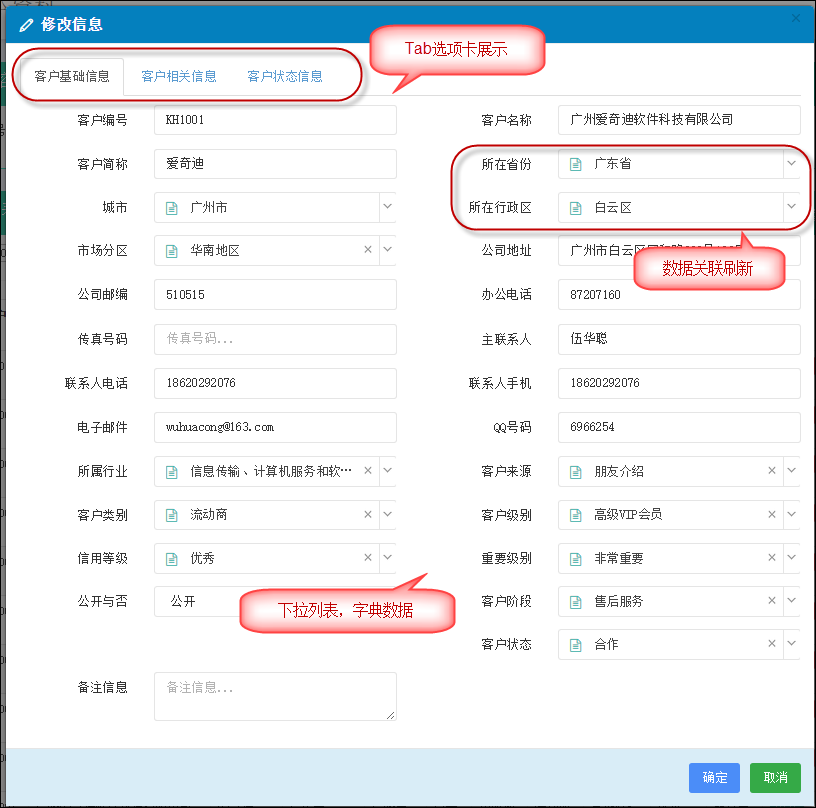The width and height of the screenshot is (816, 808).
Task: Open the 客户阶段 dropdown arrow
Action: tap(792, 601)
